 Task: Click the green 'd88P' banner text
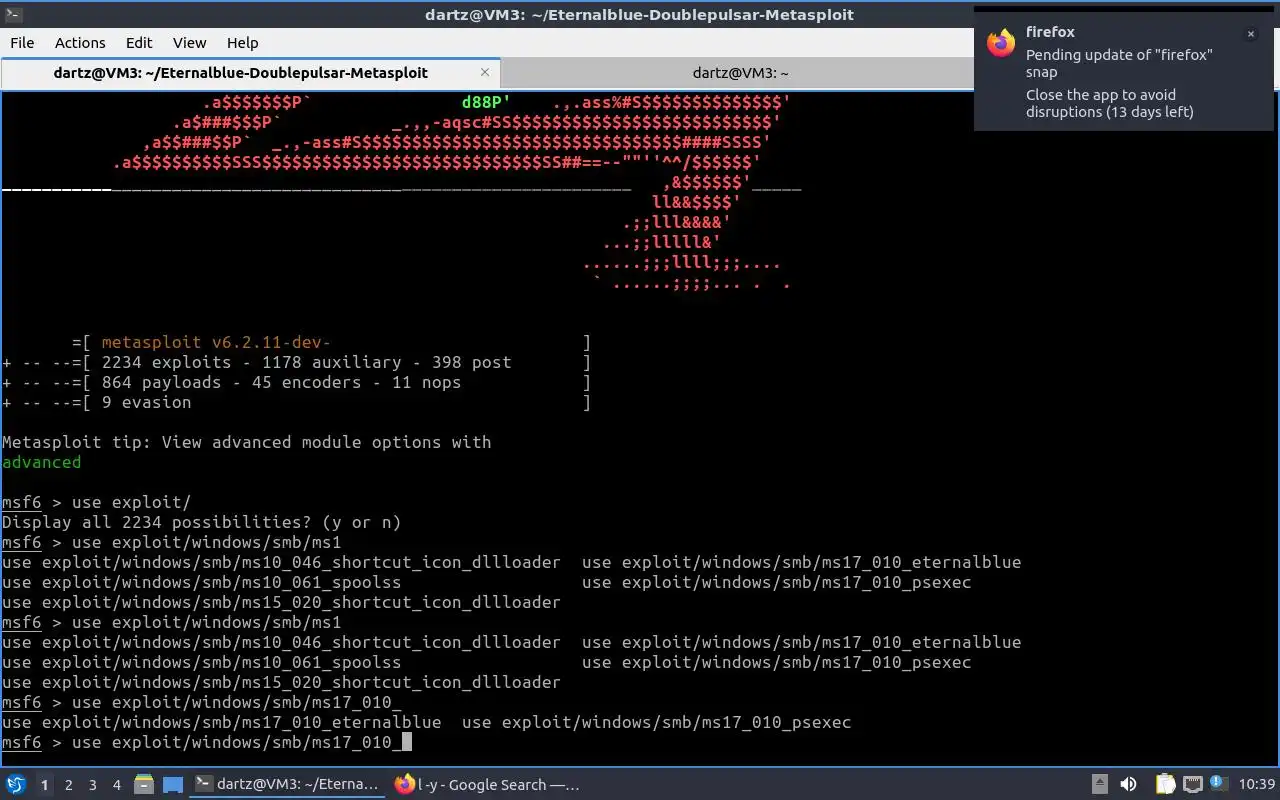[486, 102]
